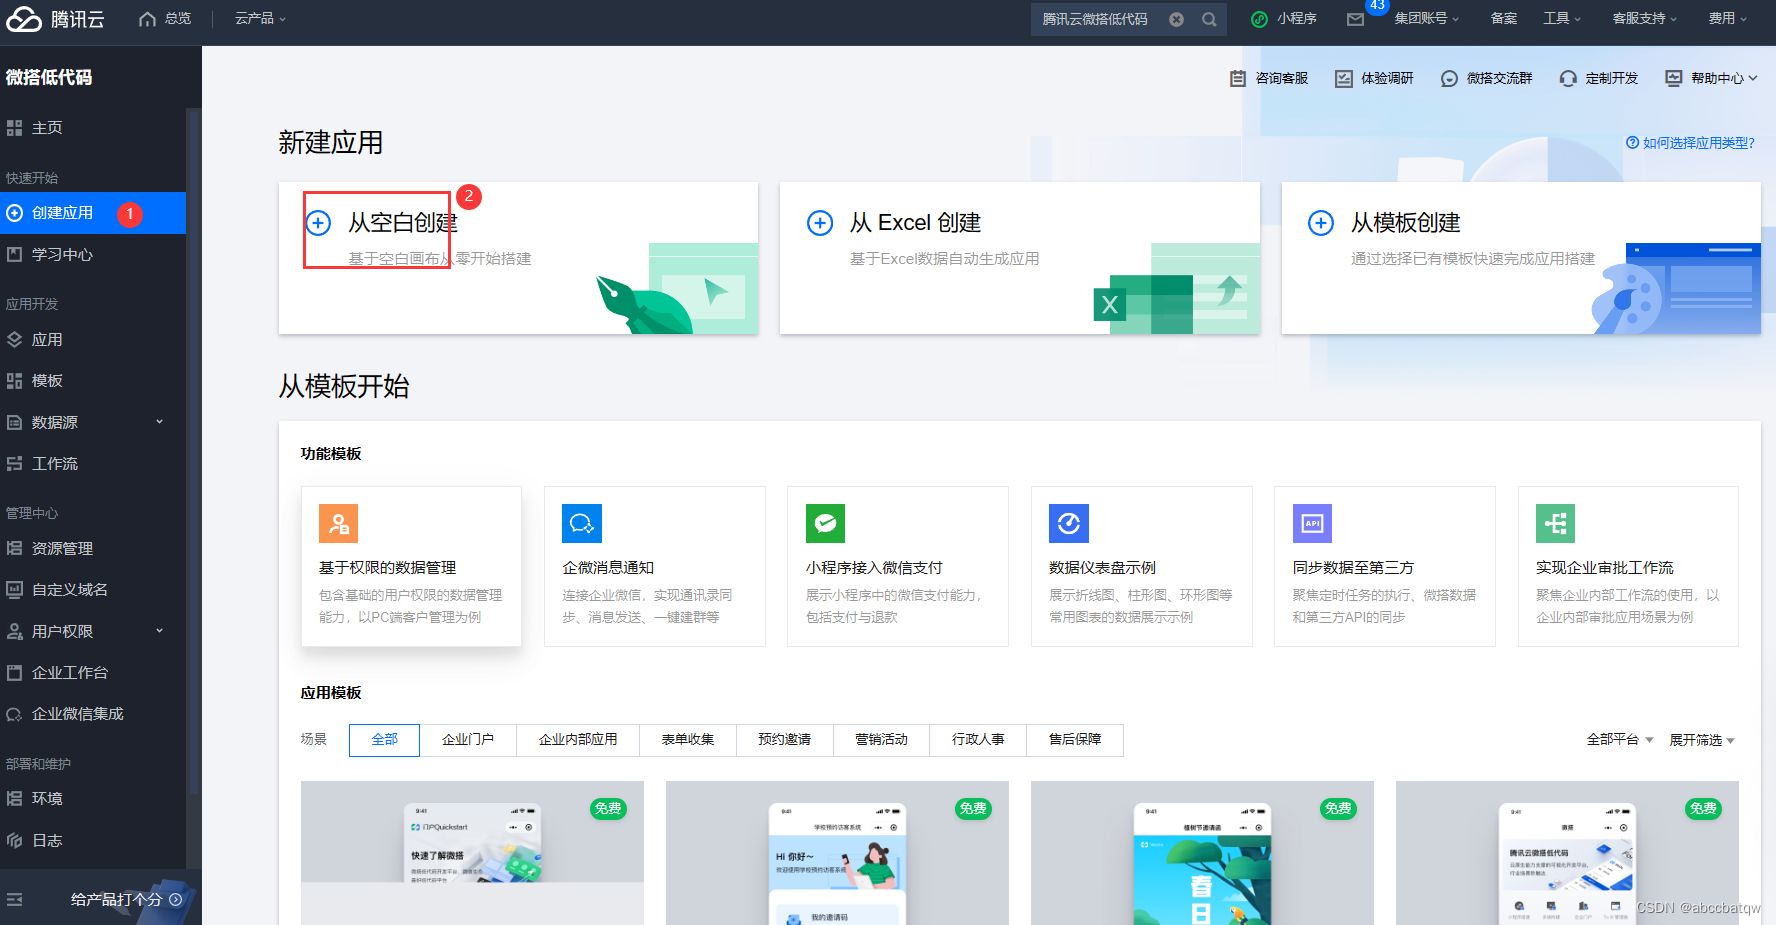The width and height of the screenshot is (1776, 925).
Task: Select the 企业门户 scene tab
Action: click(x=468, y=740)
